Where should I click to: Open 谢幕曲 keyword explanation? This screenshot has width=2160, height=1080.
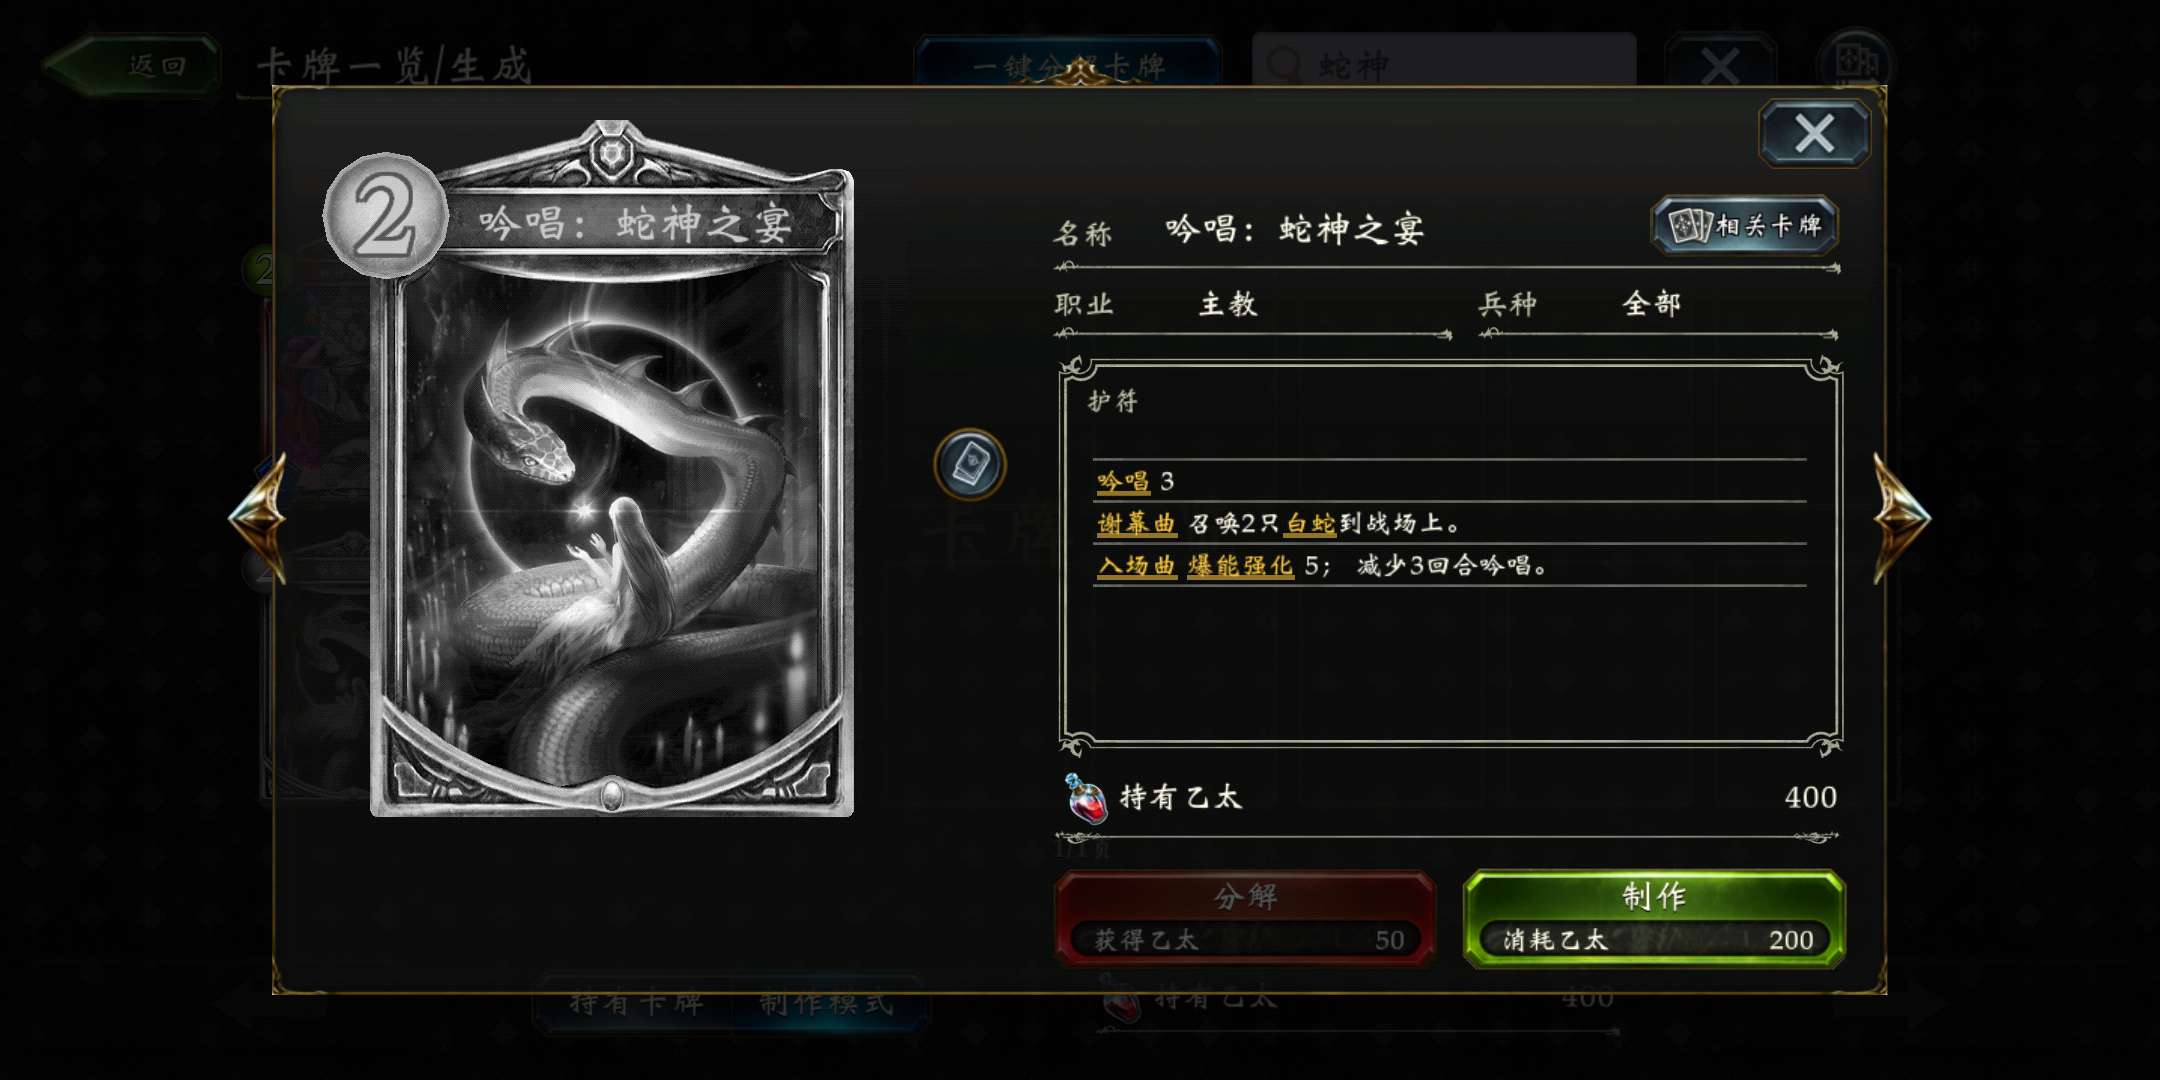[x=1136, y=523]
